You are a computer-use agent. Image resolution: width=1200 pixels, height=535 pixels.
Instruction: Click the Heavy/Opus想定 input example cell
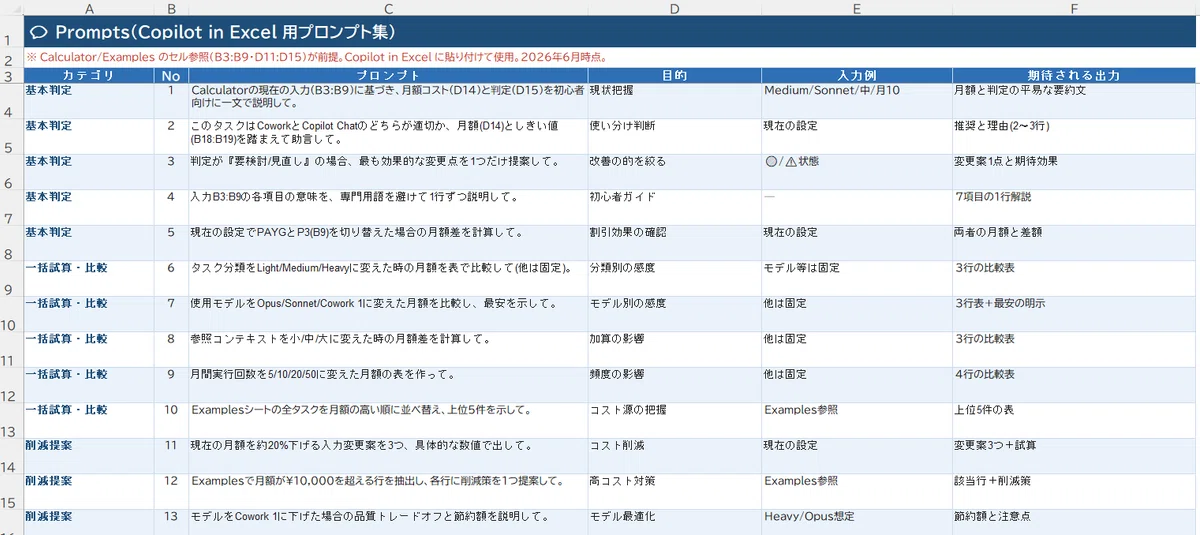pos(856,522)
